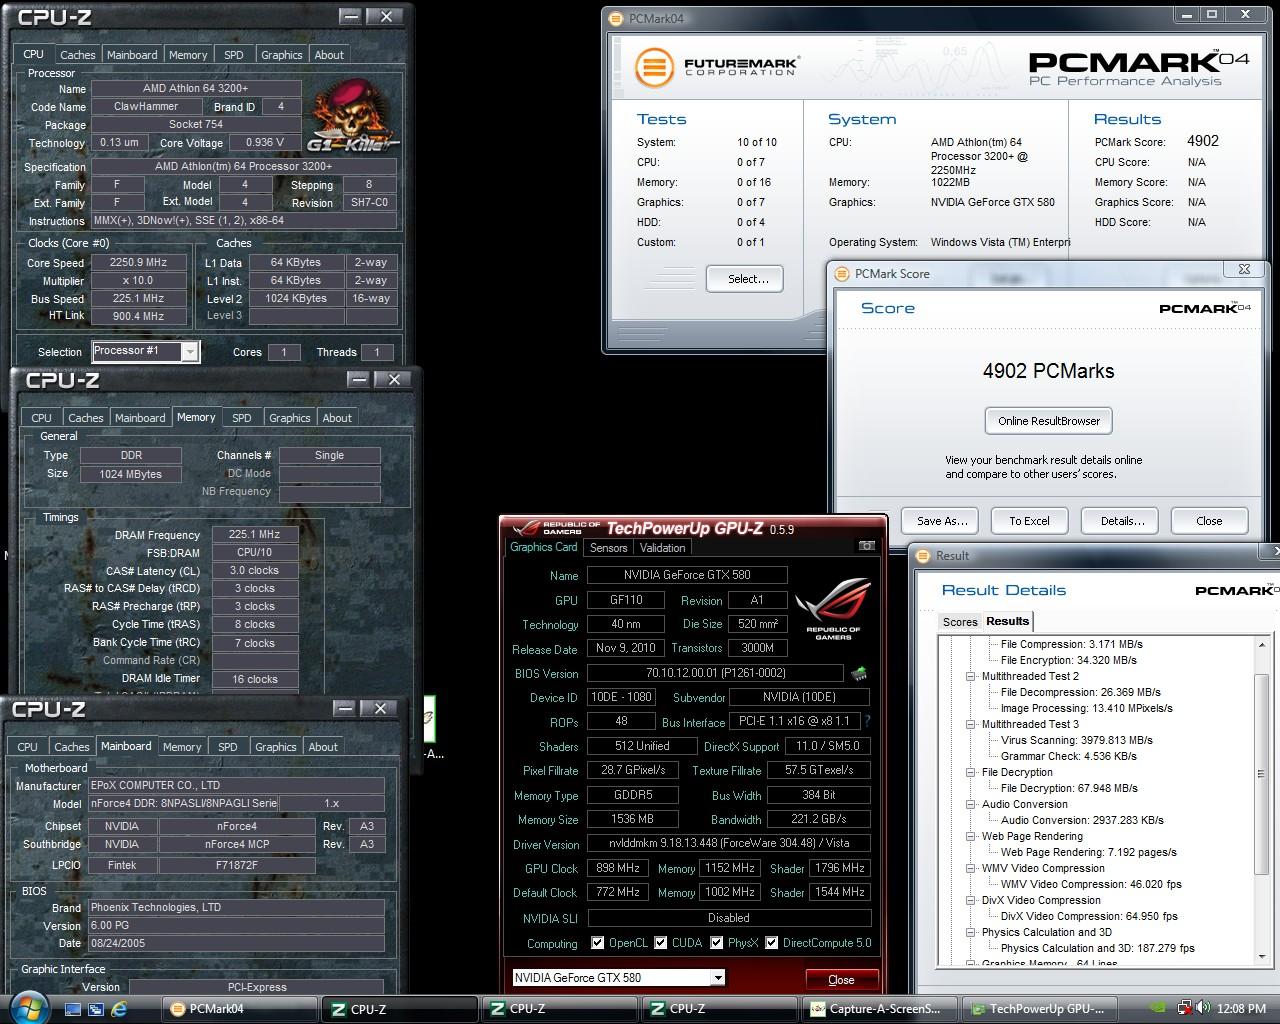Click Close in the PCMark Score dialog
This screenshot has height=1024, width=1280.
(x=1209, y=521)
